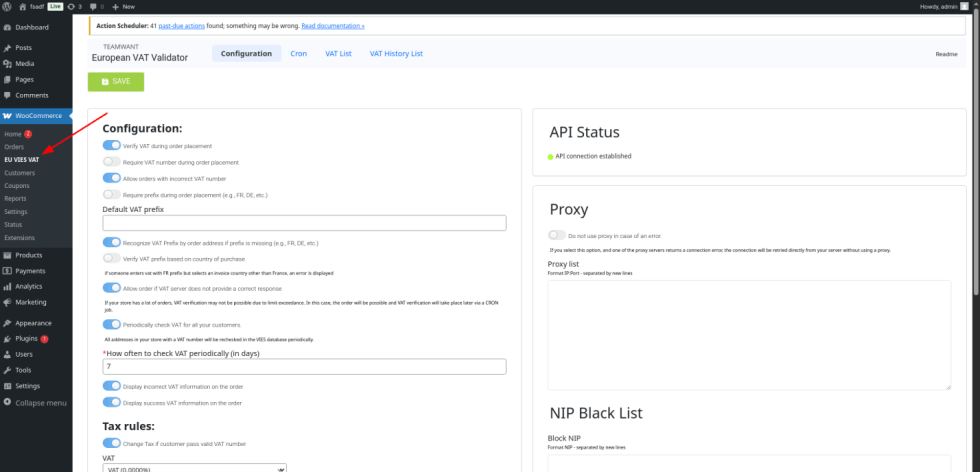The height and width of the screenshot is (472, 980).
Task: Open the VAT tax rate dropdown
Action: (x=195, y=468)
